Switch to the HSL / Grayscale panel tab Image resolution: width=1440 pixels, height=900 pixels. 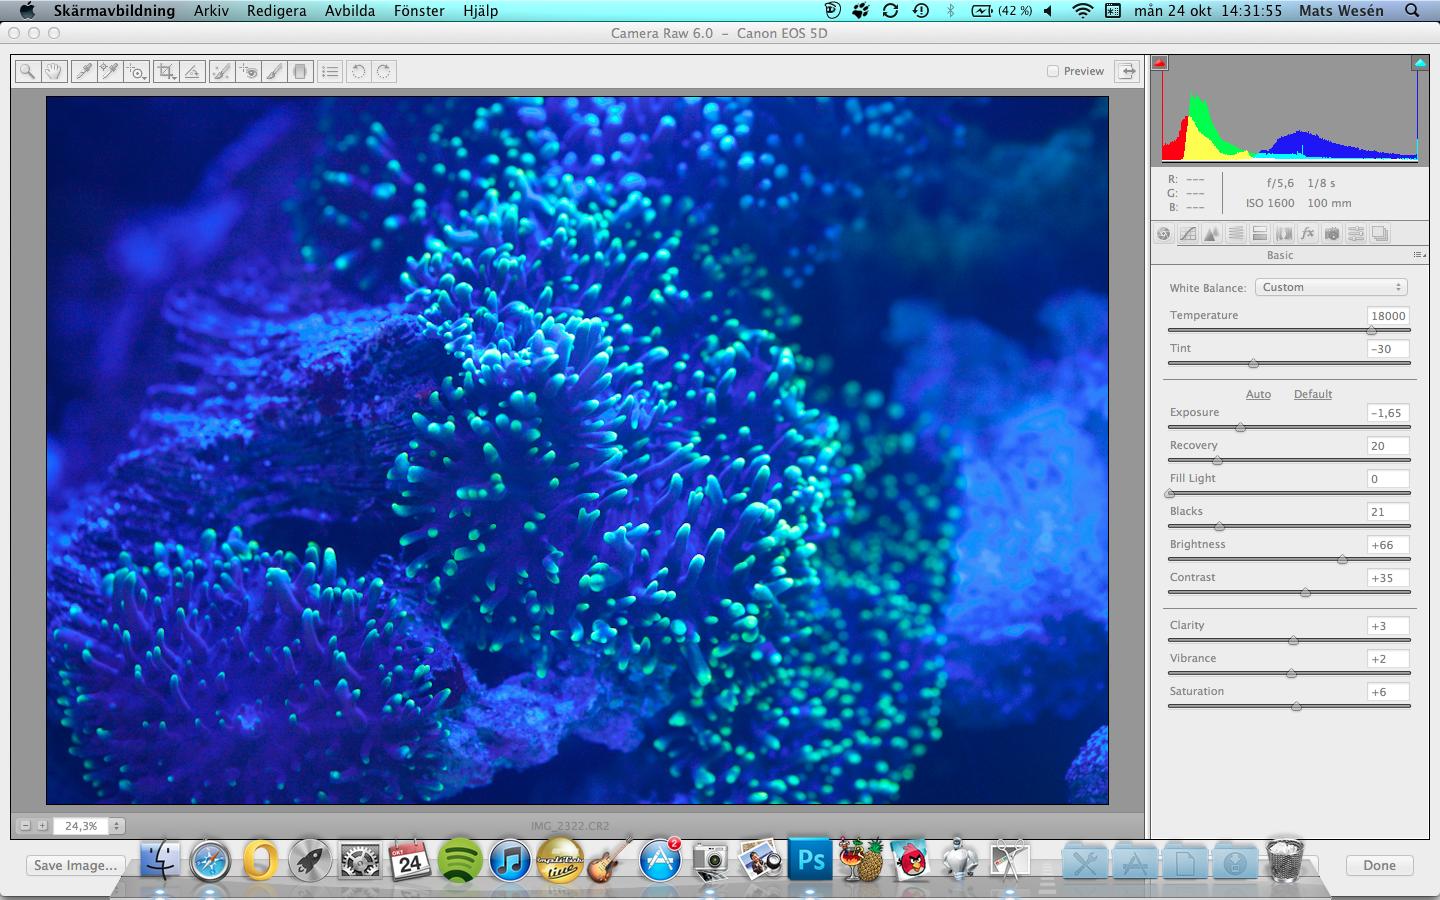point(1236,234)
